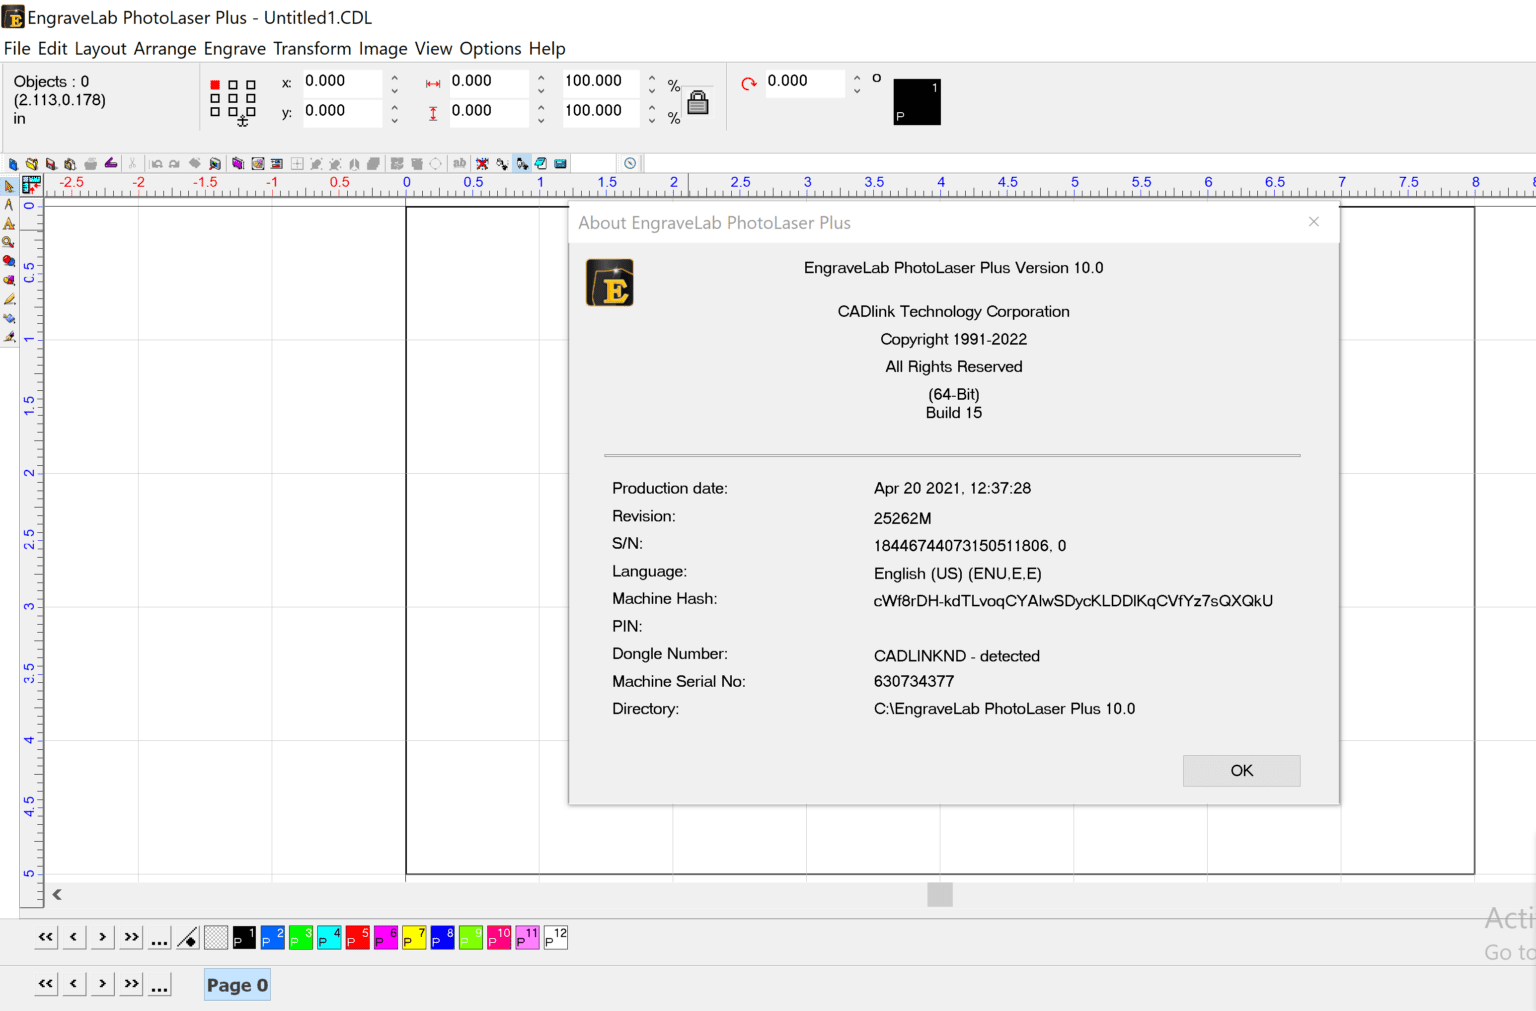Click the rotation angle input field
1536x1011 pixels.
pos(805,82)
